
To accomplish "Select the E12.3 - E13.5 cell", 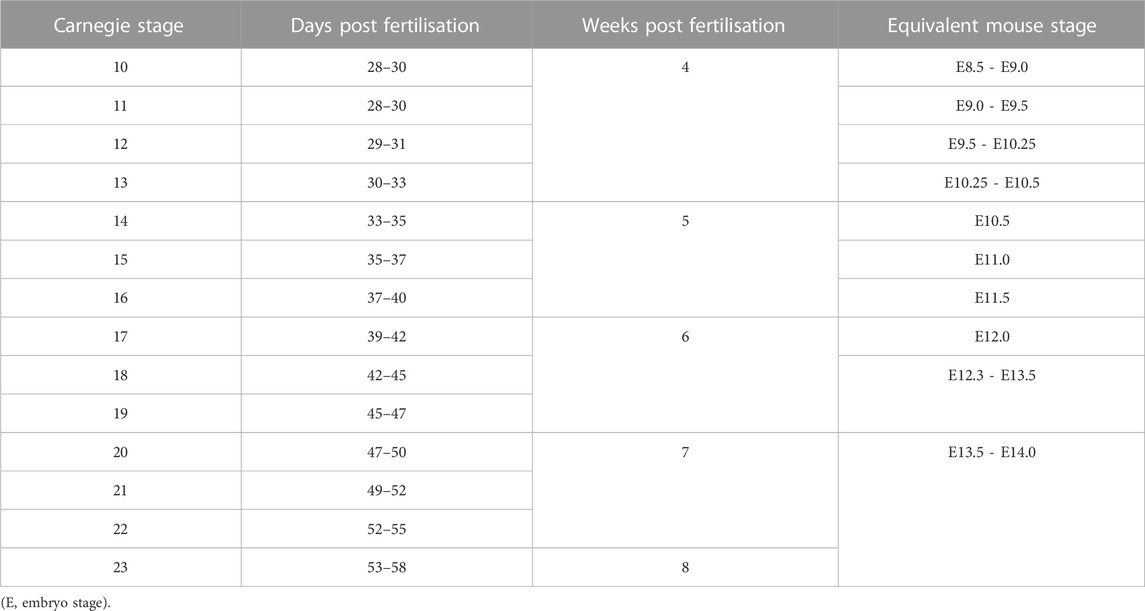I will 992,394.
